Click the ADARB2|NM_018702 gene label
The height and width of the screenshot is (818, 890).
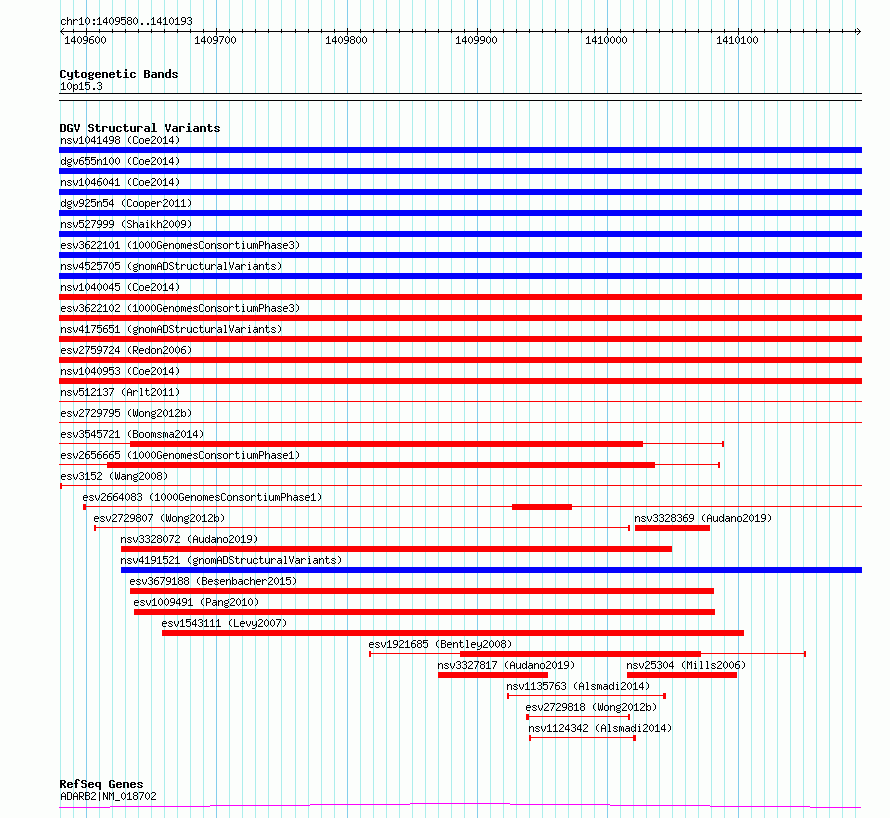pos(108,796)
